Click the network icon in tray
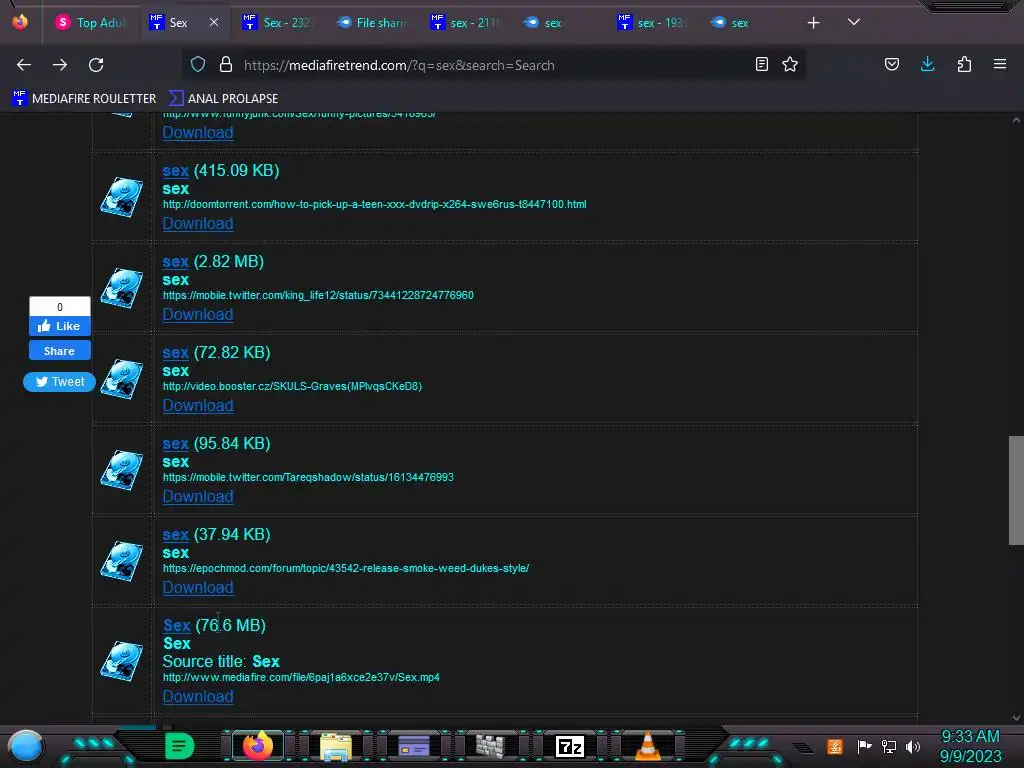 point(889,746)
